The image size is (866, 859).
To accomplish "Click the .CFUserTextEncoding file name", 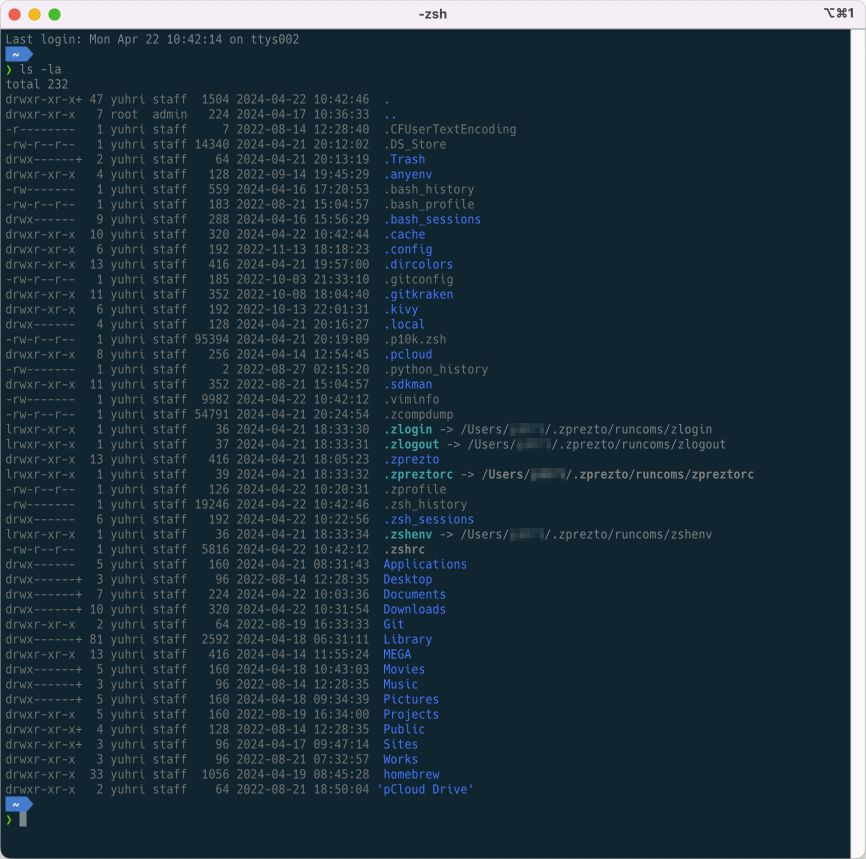I will pyautogui.click(x=450, y=129).
